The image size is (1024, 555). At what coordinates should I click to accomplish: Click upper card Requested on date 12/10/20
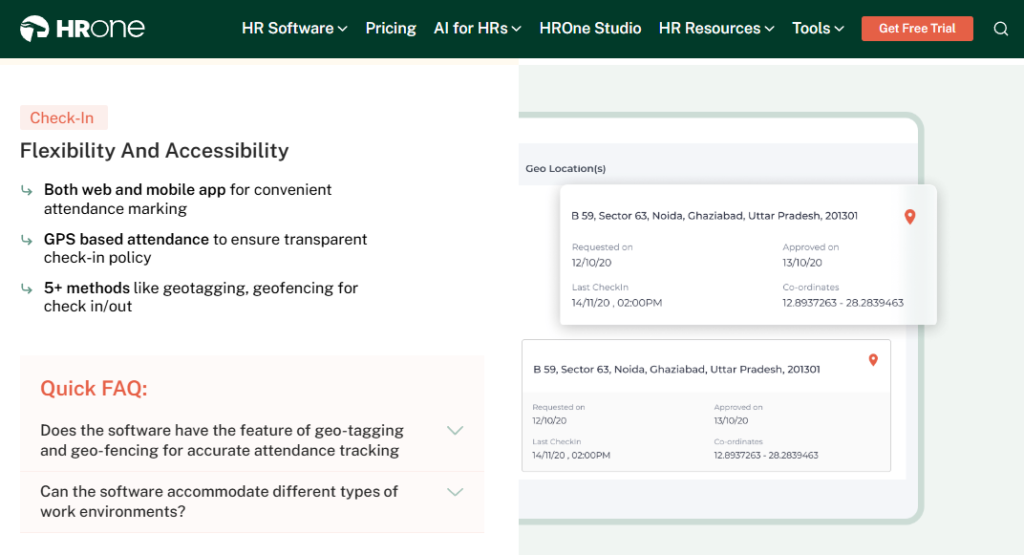(592, 262)
